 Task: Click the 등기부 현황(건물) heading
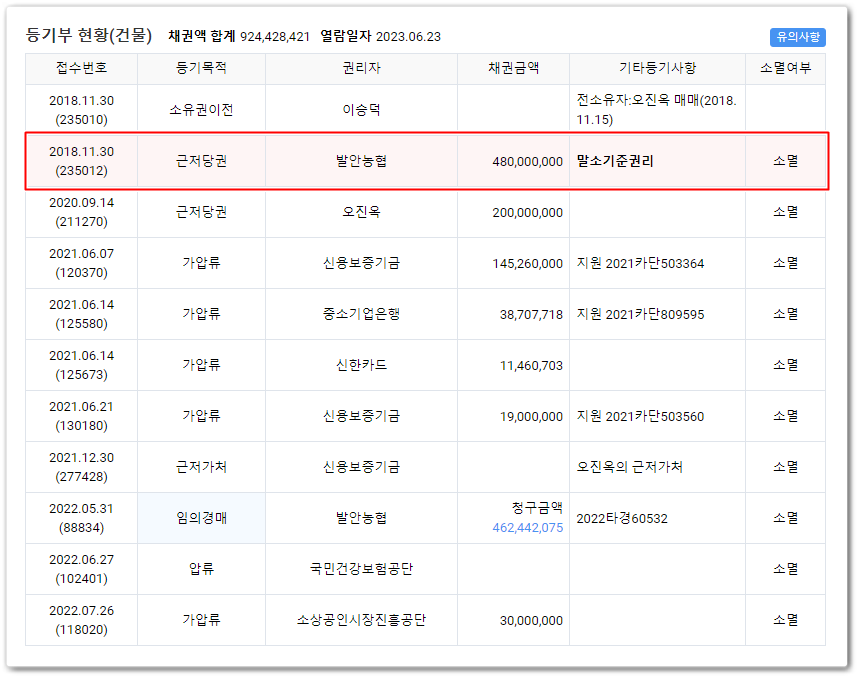89,36
